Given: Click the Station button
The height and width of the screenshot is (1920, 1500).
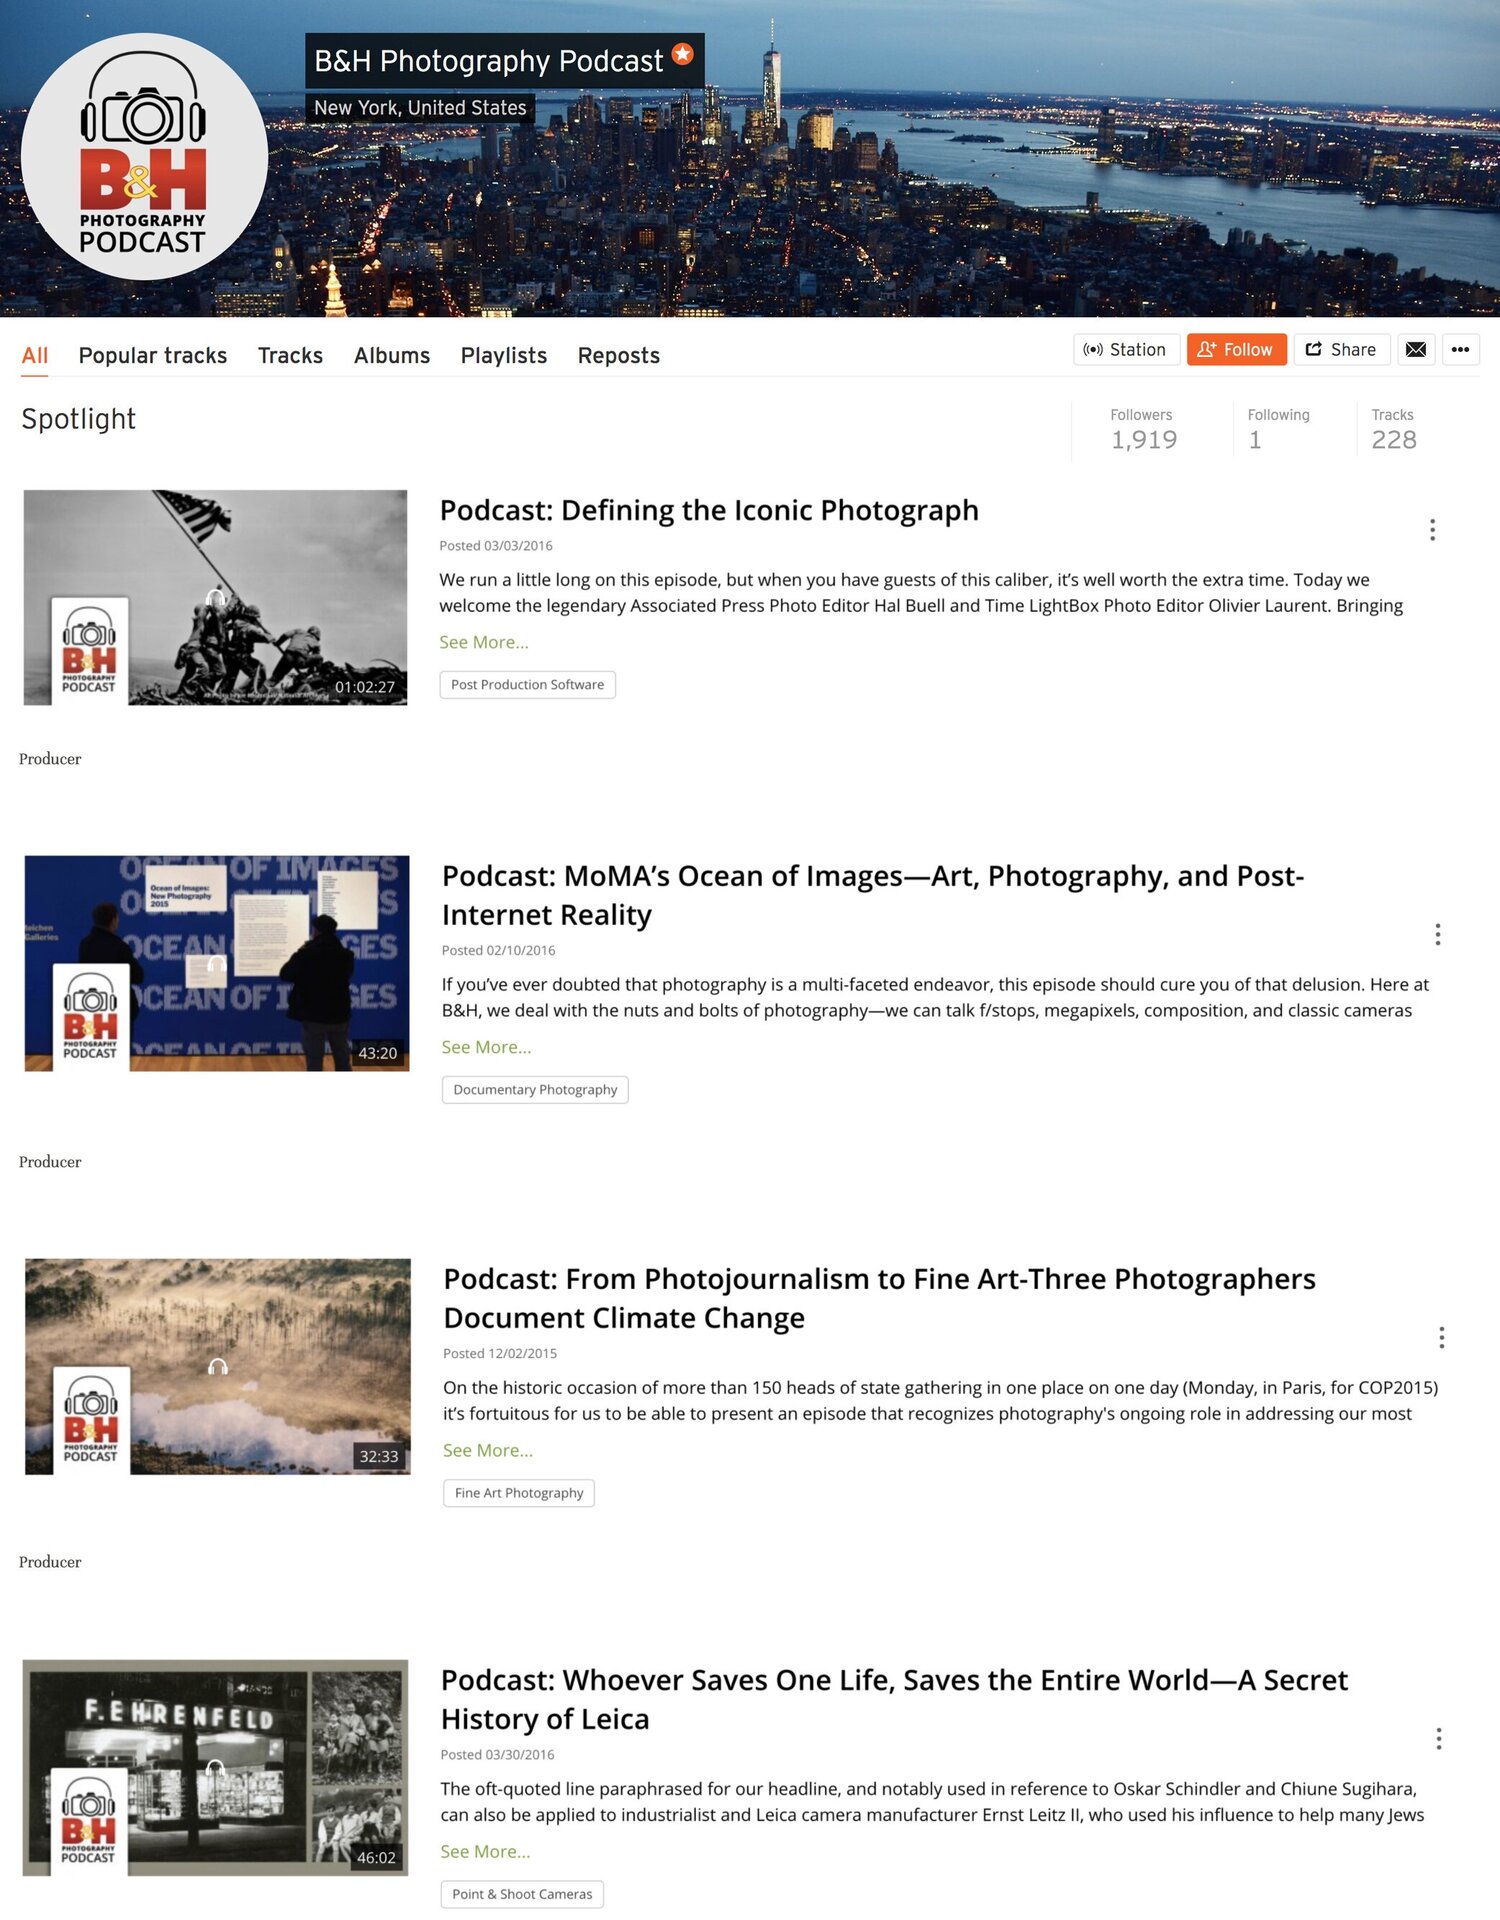Looking at the screenshot, I should [x=1126, y=349].
